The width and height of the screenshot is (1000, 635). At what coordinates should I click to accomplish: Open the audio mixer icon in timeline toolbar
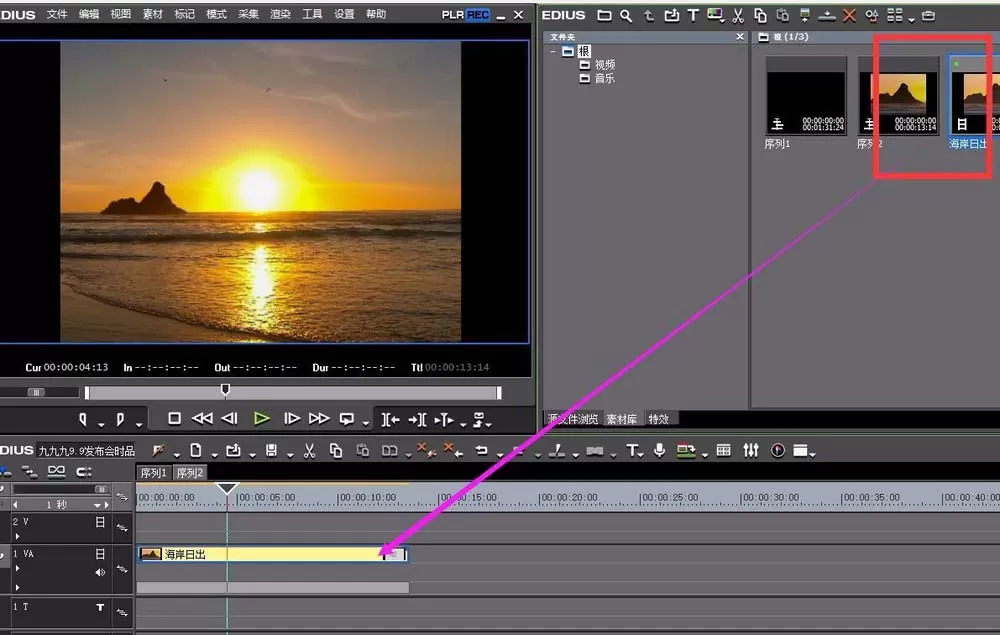pyautogui.click(x=751, y=450)
